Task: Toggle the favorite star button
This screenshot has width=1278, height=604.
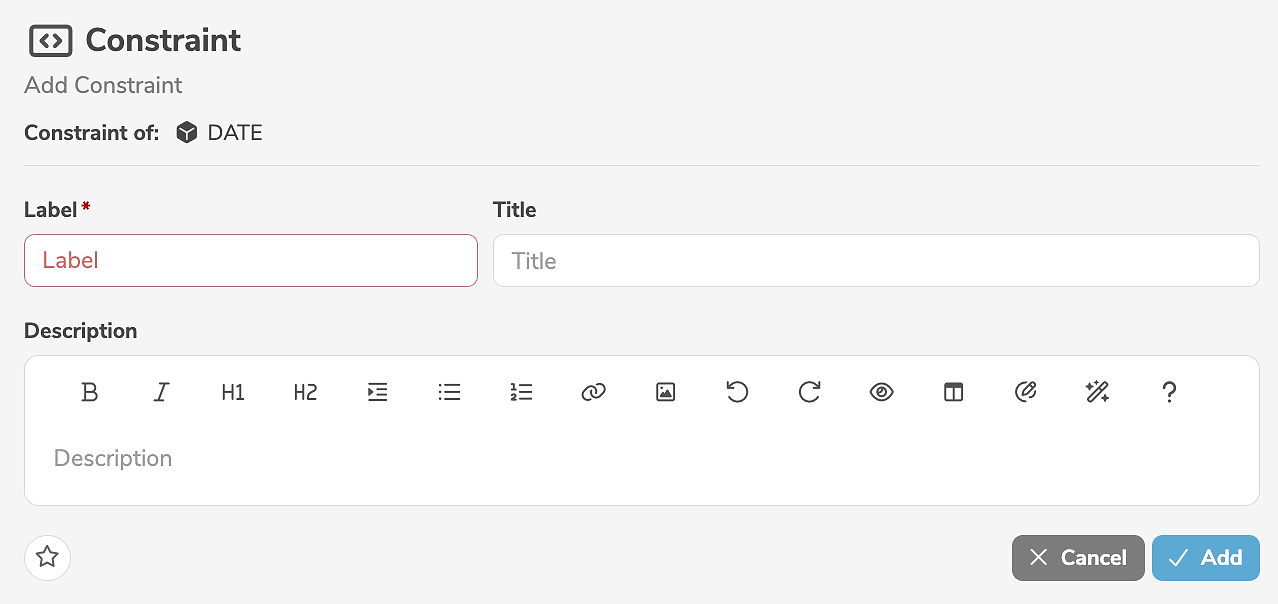Action: [47, 557]
